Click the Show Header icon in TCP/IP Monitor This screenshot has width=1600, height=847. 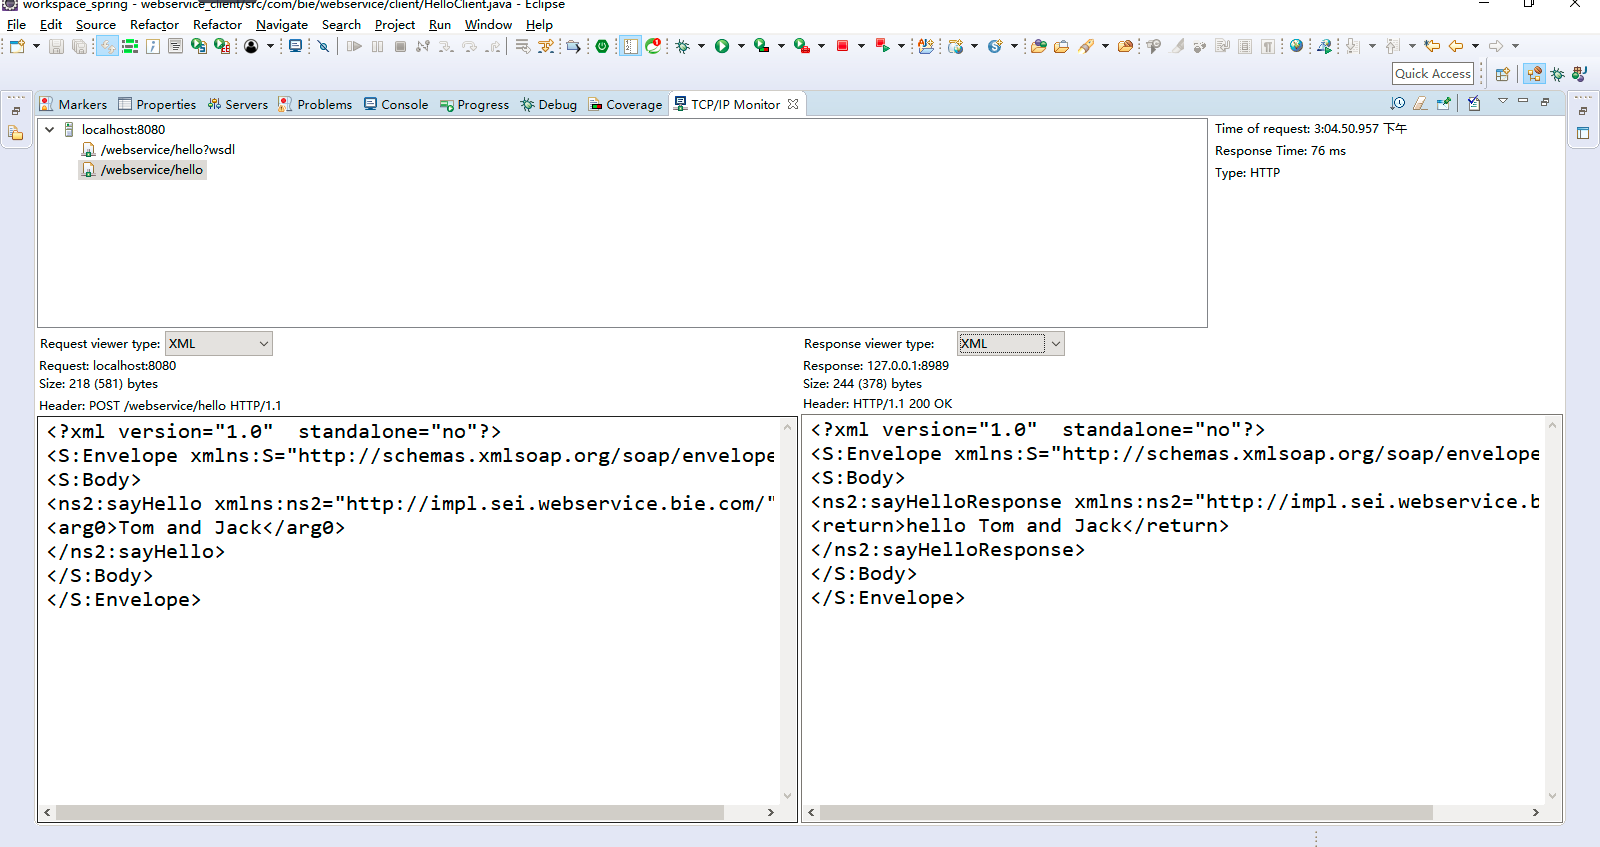(x=1443, y=103)
